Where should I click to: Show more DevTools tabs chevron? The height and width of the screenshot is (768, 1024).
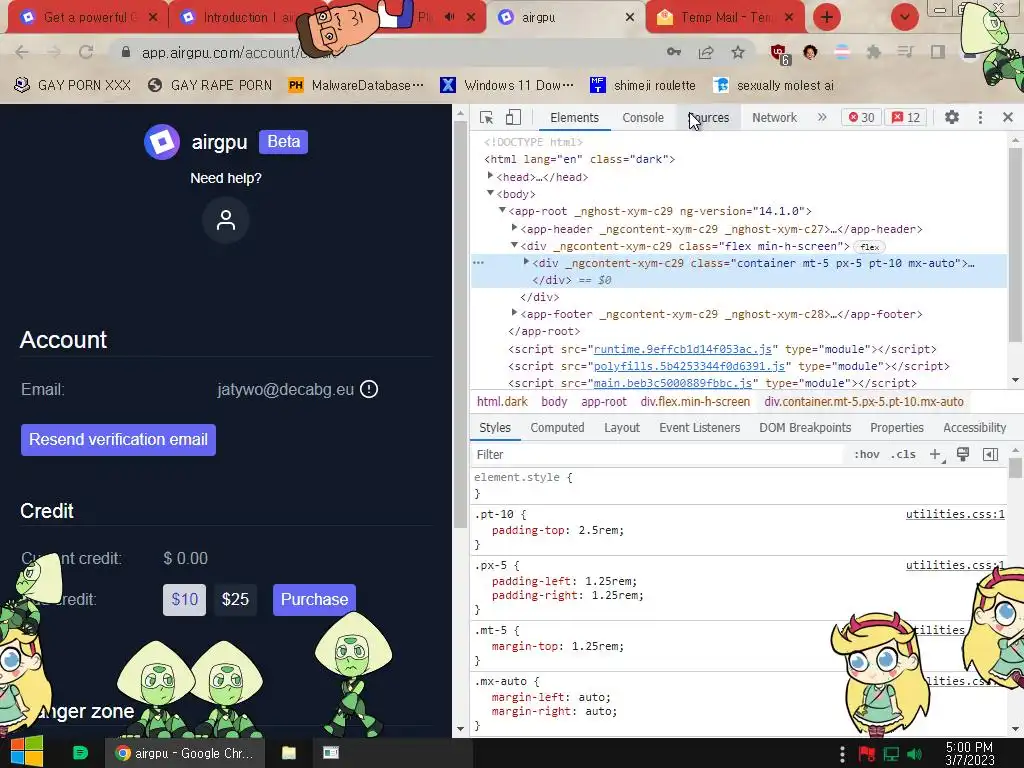[x=822, y=118]
